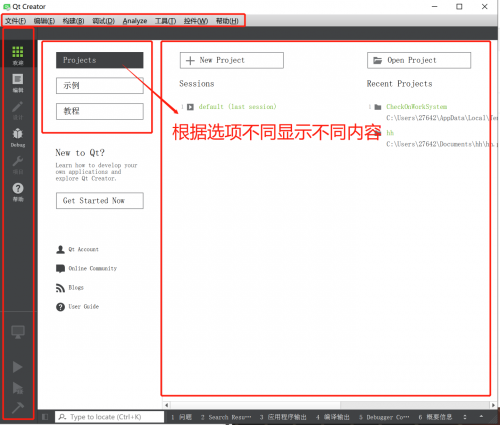The image size is (500, 425).
Task: Open the CheckOnWorkSystem recent project
Action: 416,107
